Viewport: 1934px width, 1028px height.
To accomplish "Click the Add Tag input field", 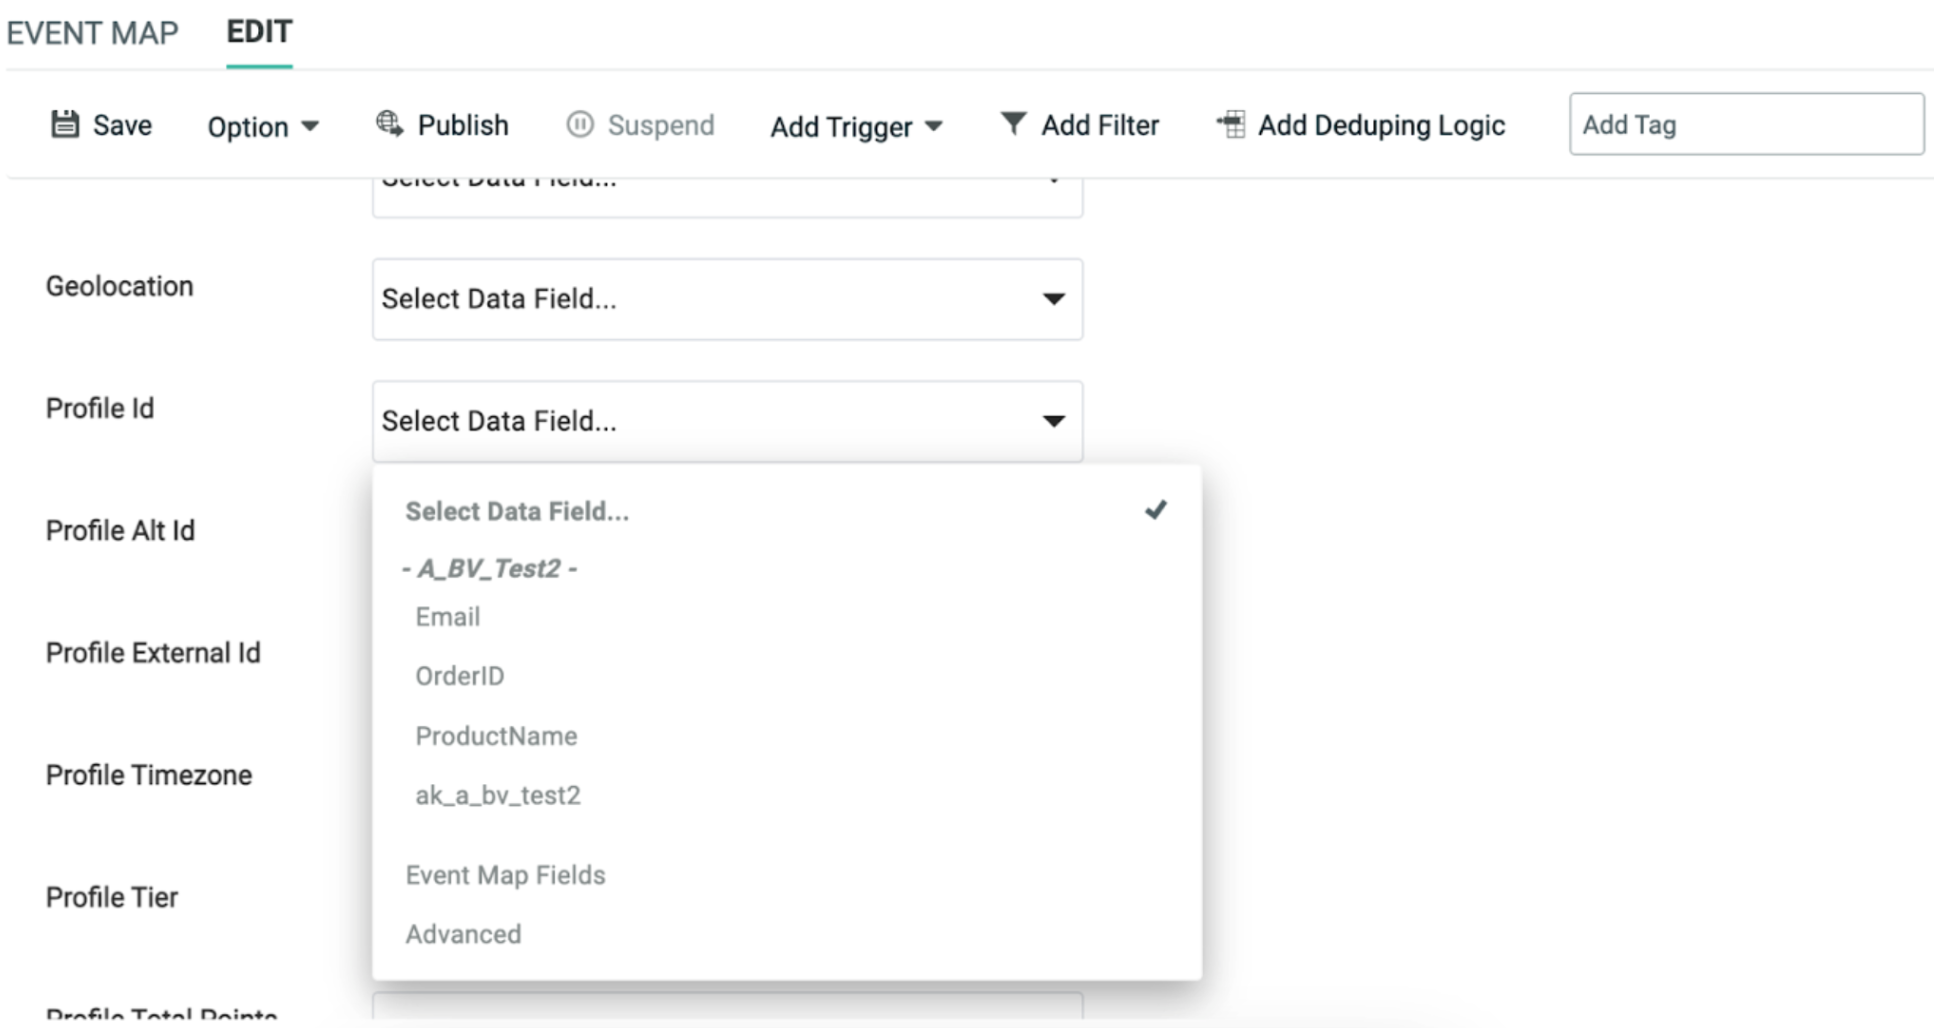I will coord(1746,125).
